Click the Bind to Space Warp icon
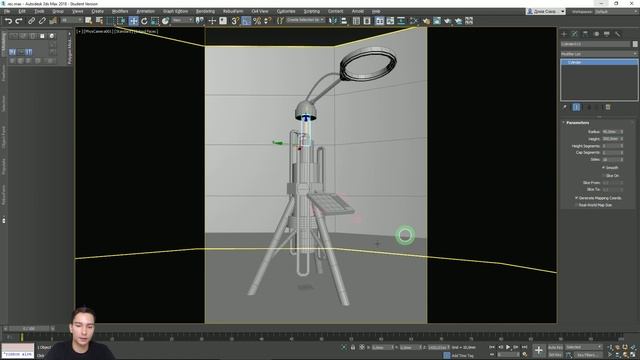640x360 pixels. tap(53, 20)
